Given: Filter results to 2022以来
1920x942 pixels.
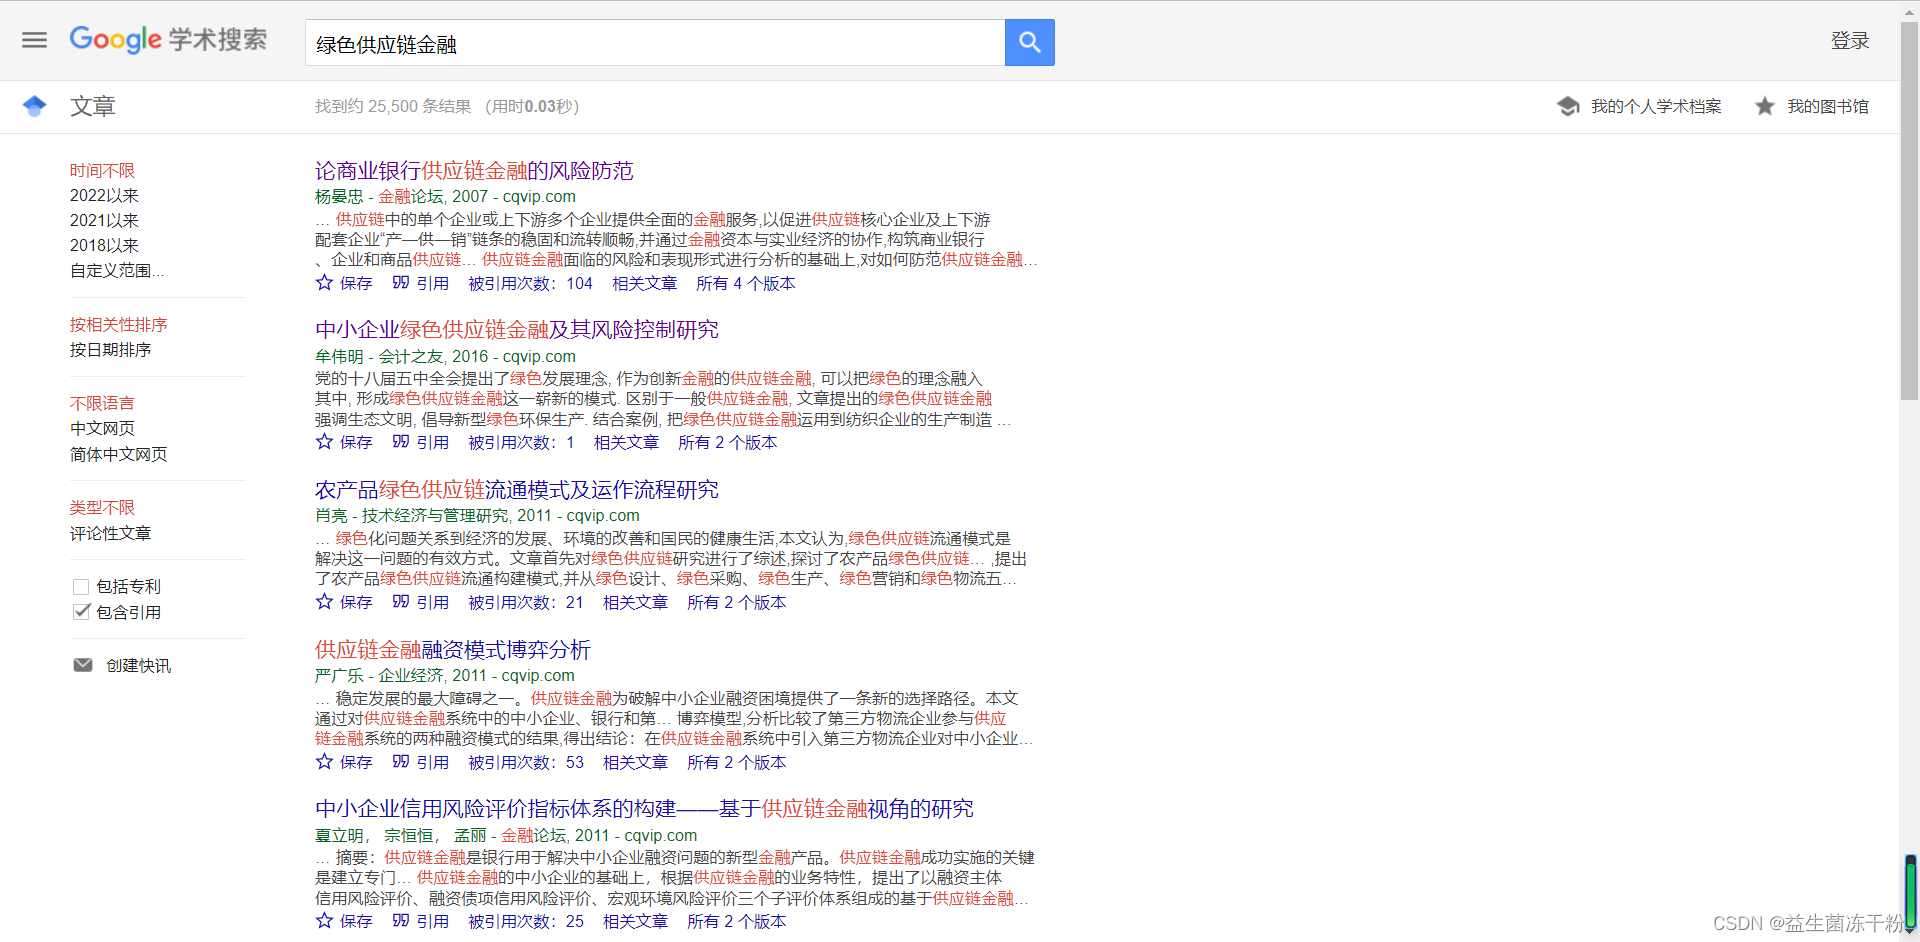Looking at the screenshot, I should [x=103, y=195].
